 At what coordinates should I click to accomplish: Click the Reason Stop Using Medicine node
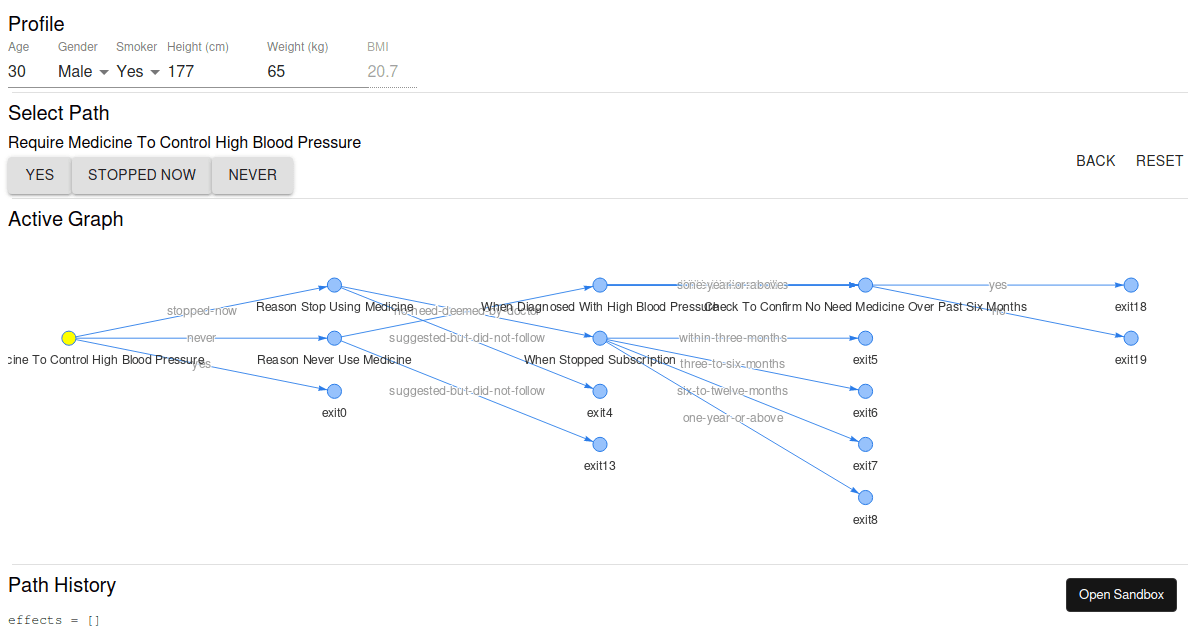(334, 285)
